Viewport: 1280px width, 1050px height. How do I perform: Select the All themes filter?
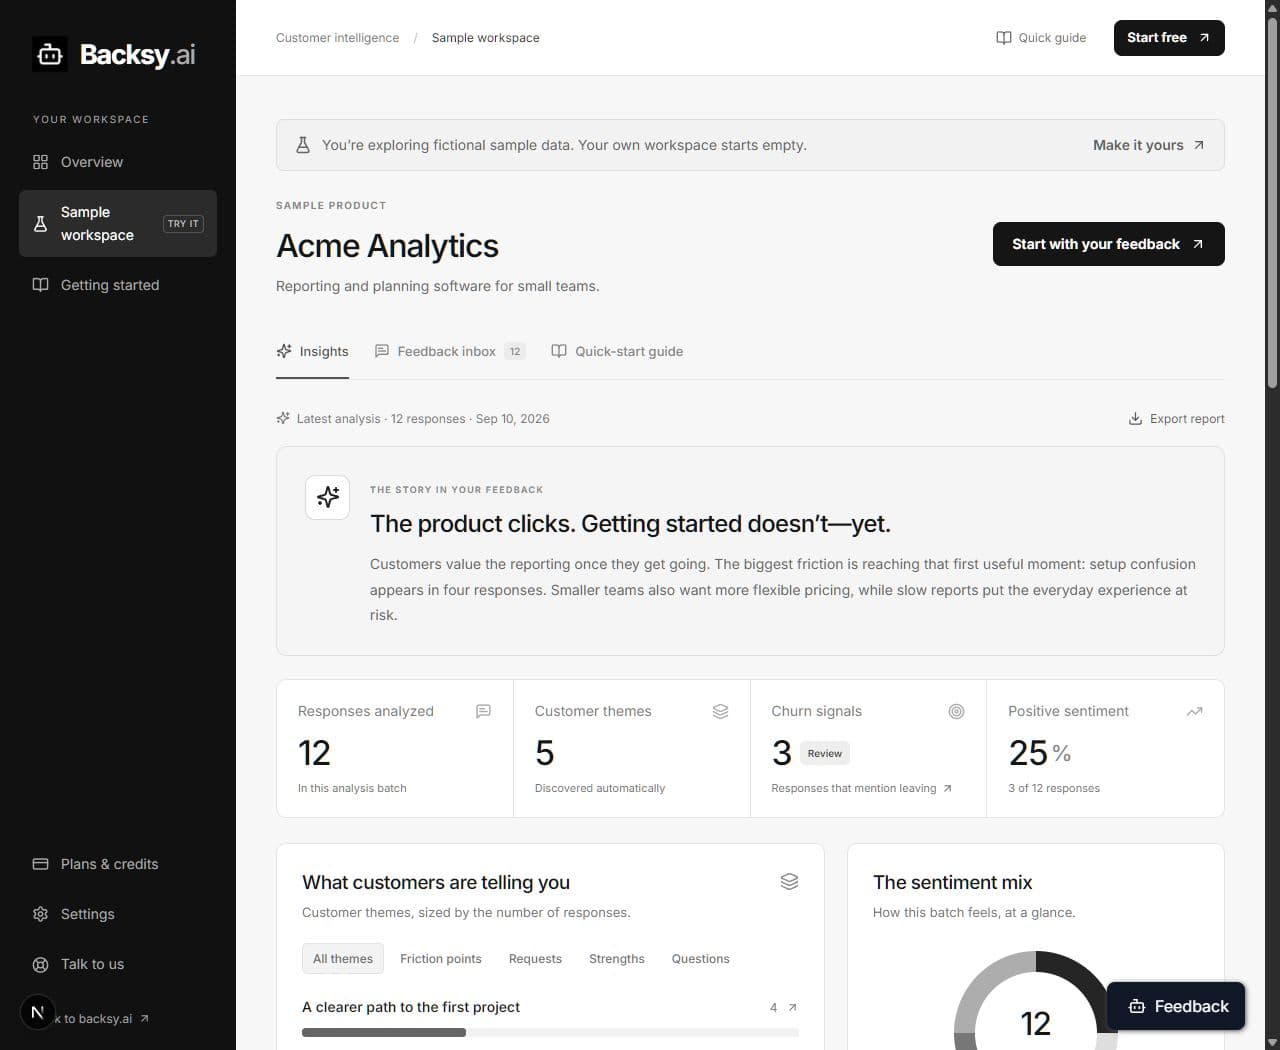point(343,959)
